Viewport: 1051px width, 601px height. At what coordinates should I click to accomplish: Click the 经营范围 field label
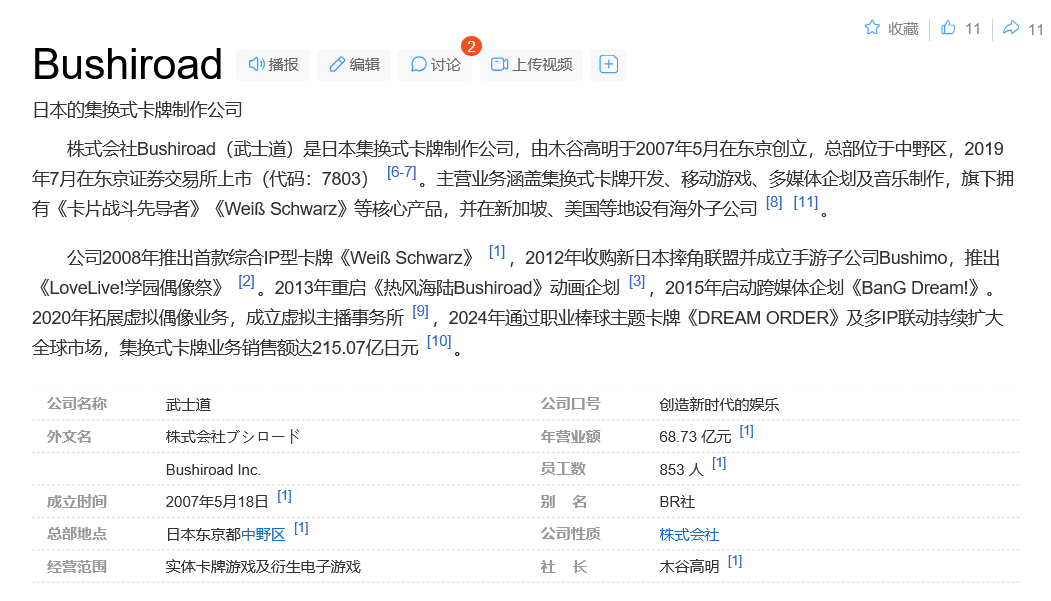(x=77, y=567)
